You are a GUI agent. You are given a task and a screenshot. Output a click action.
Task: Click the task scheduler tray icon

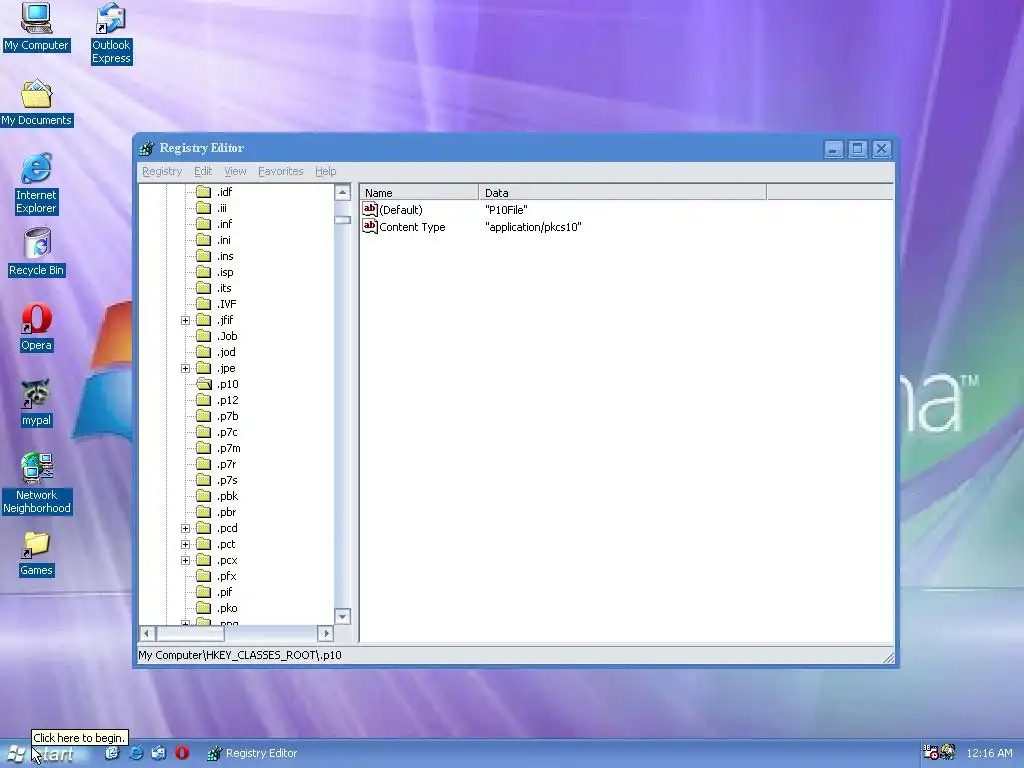tap(930, 752)
